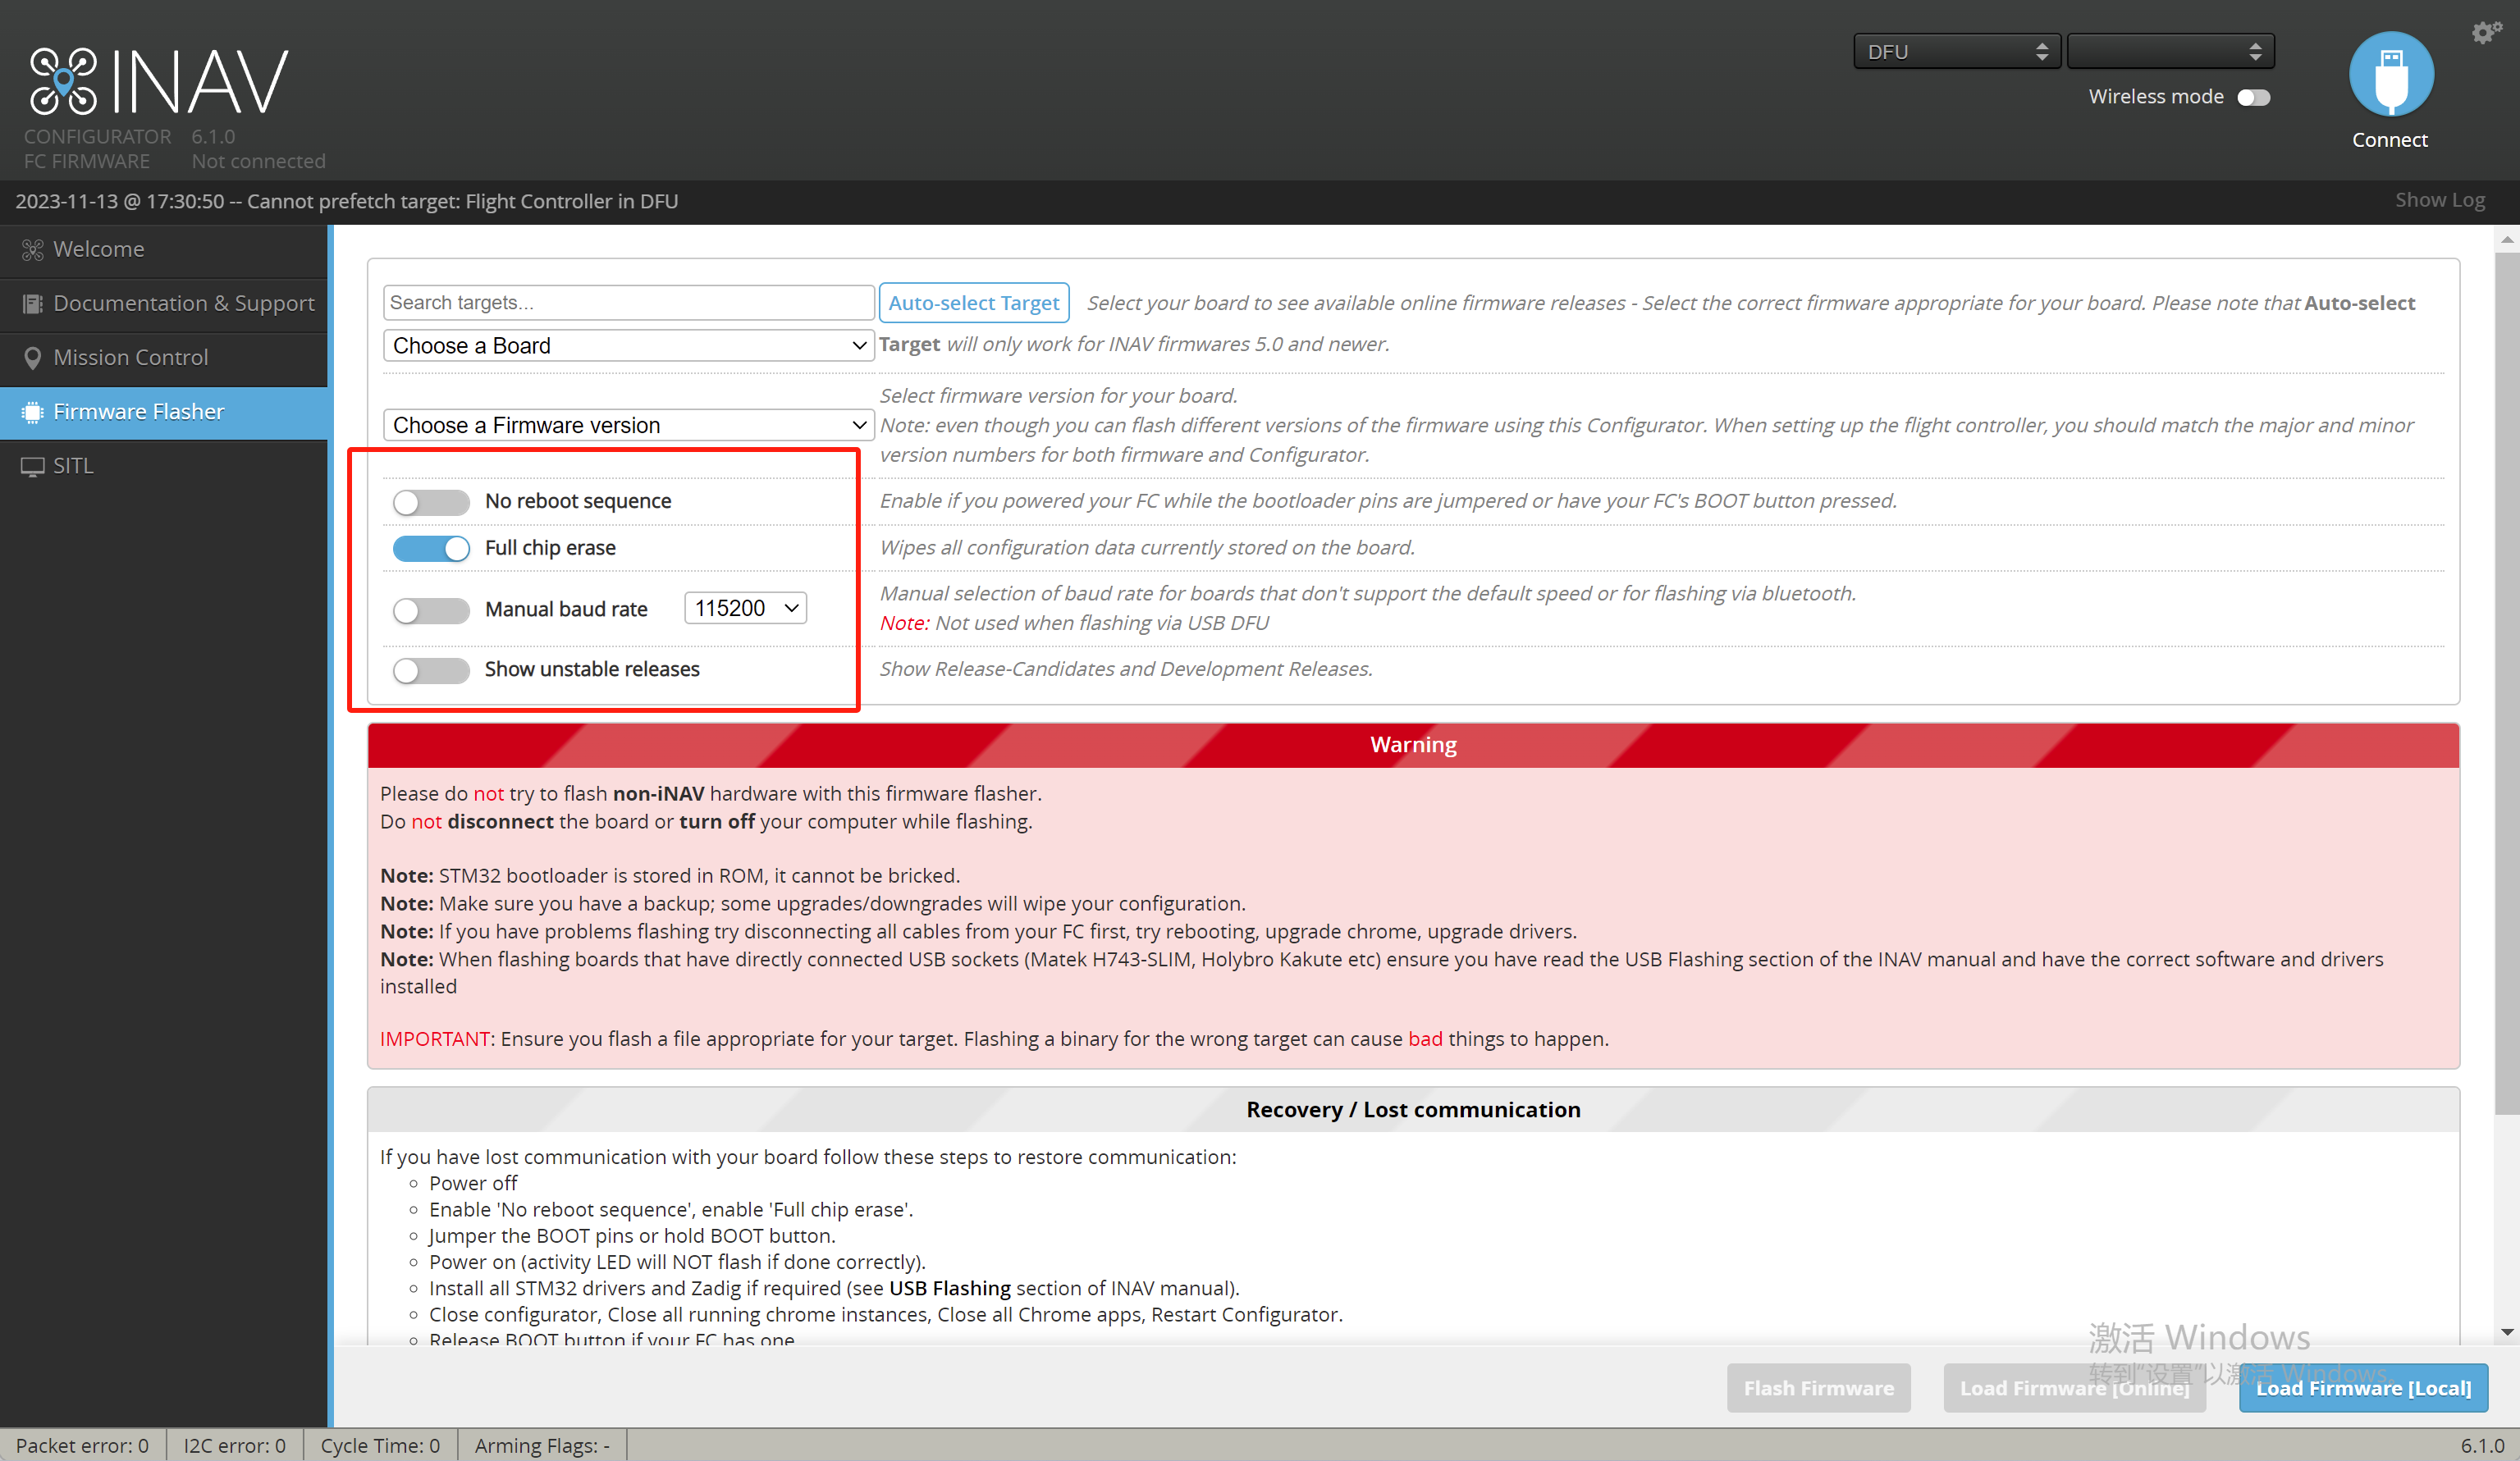Click the scrollbar up arrow

2507,239
